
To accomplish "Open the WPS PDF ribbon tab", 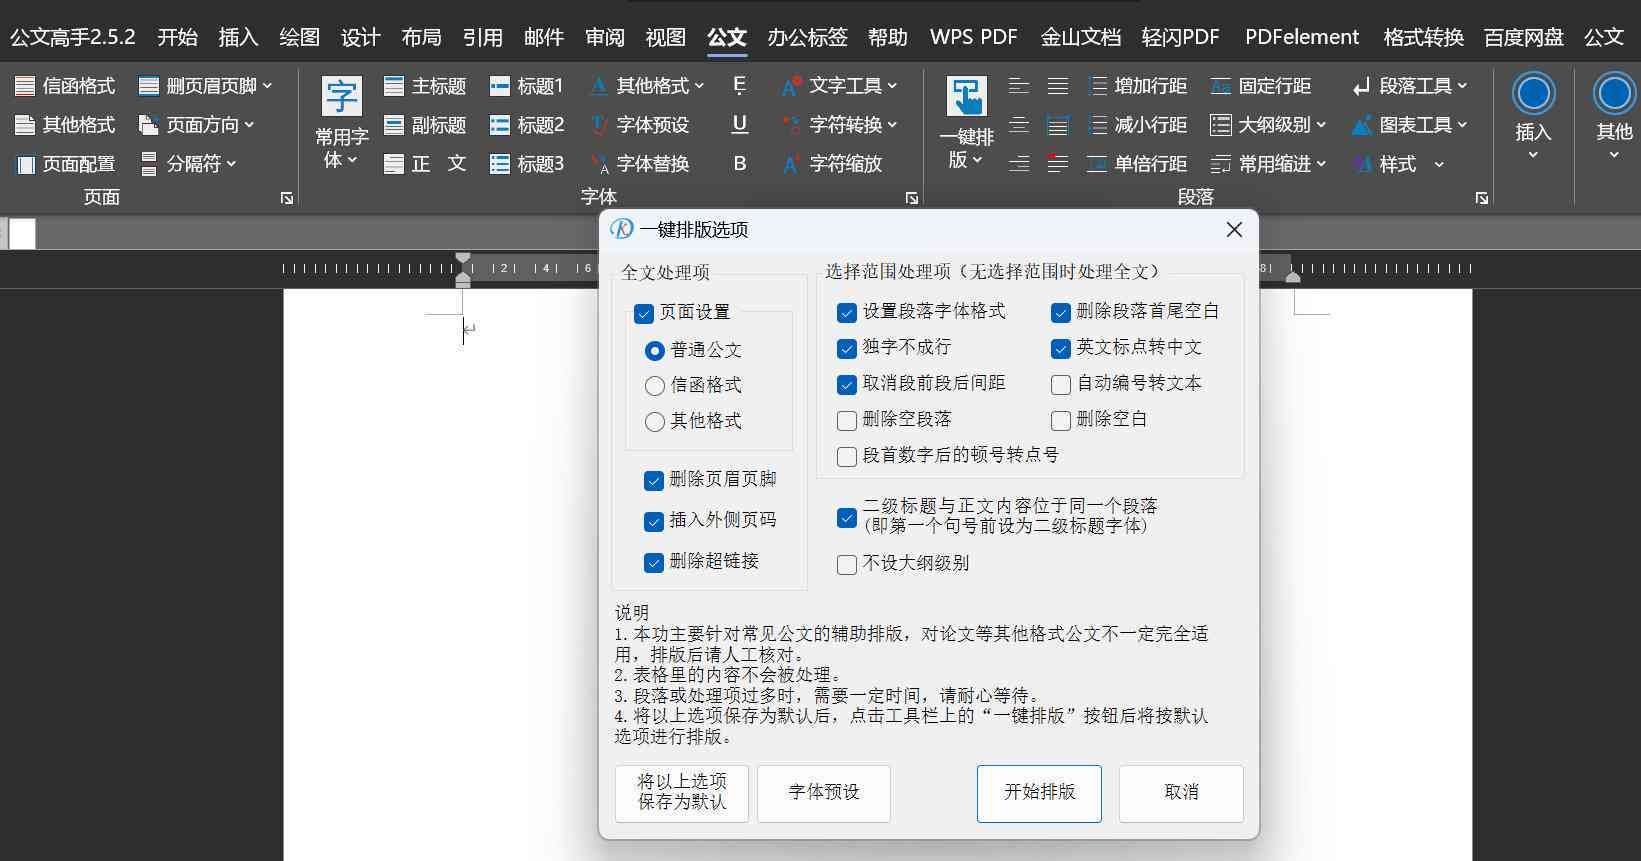I will [x=973, y=37].
